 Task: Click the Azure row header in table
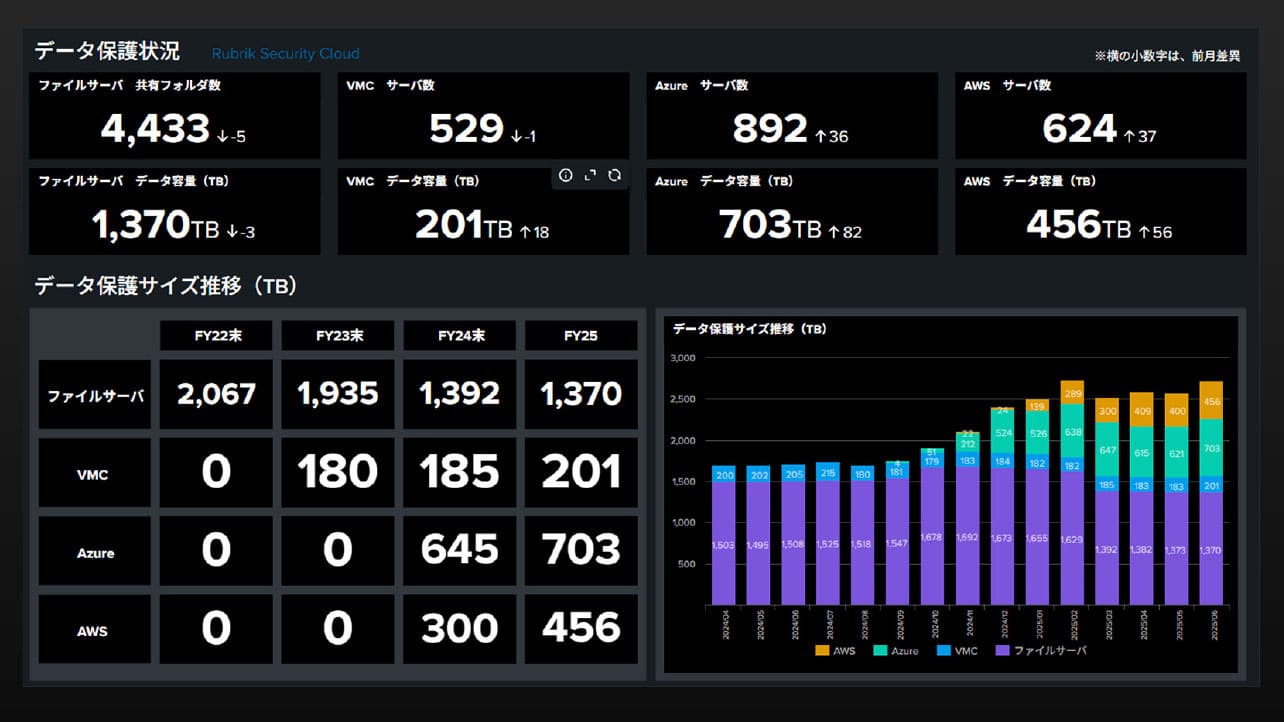(x=95, y=551)
